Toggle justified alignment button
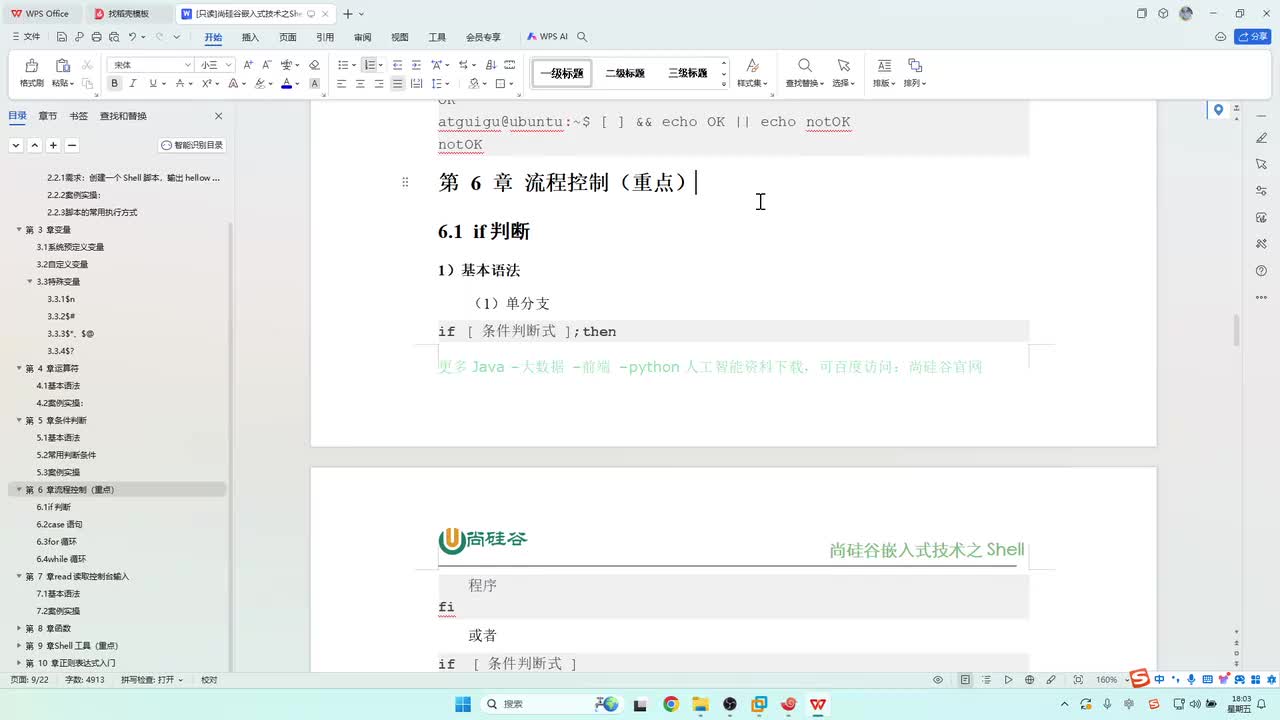Image resolution: width=1280 pixels, height=720 pixels. pos(398,84)
